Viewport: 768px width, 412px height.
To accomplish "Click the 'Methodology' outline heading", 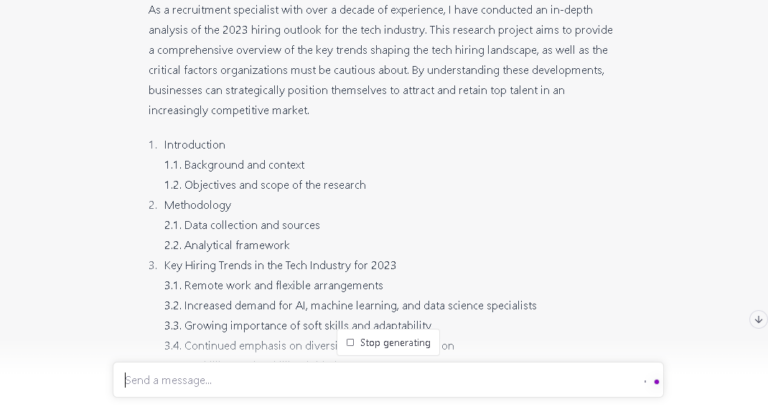I will (197, 205).
